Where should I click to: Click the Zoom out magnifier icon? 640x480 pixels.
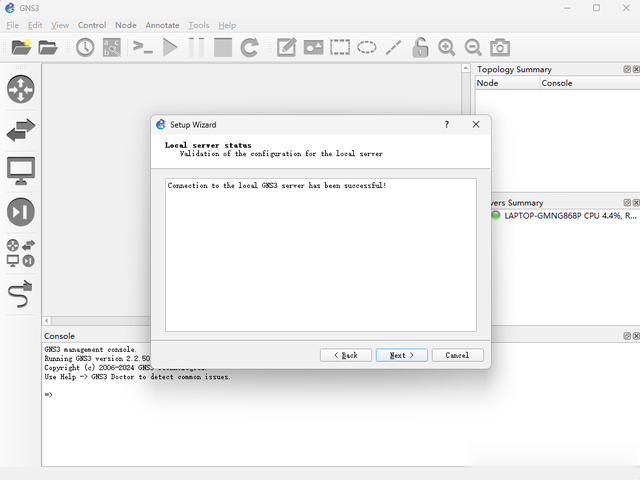[473, 47]
